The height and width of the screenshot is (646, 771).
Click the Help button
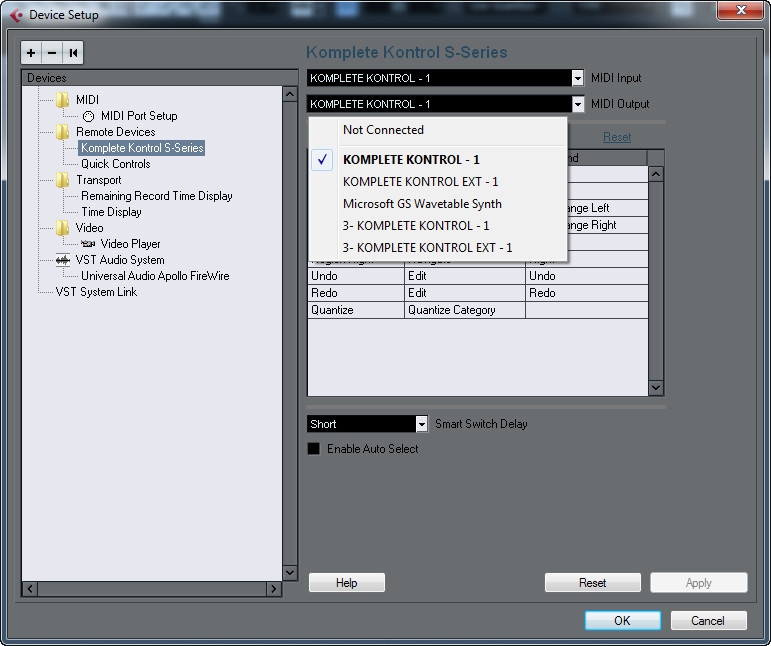[347, 583]
